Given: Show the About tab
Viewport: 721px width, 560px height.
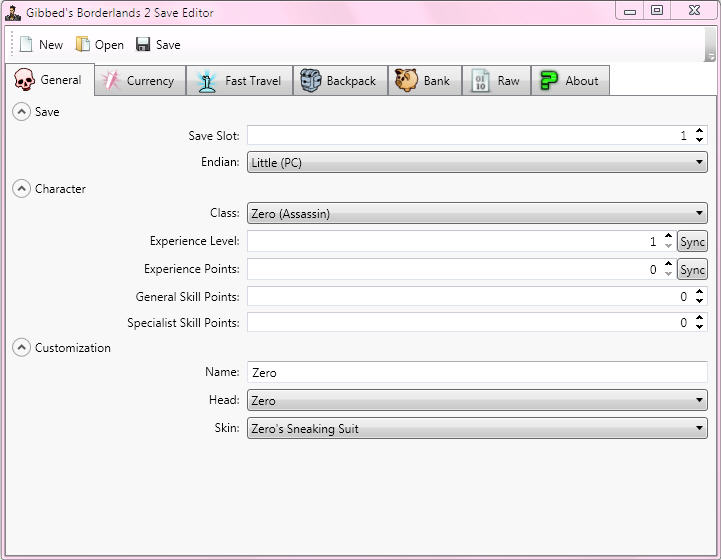Looking at the screenshot, I should tap(571, 80).
